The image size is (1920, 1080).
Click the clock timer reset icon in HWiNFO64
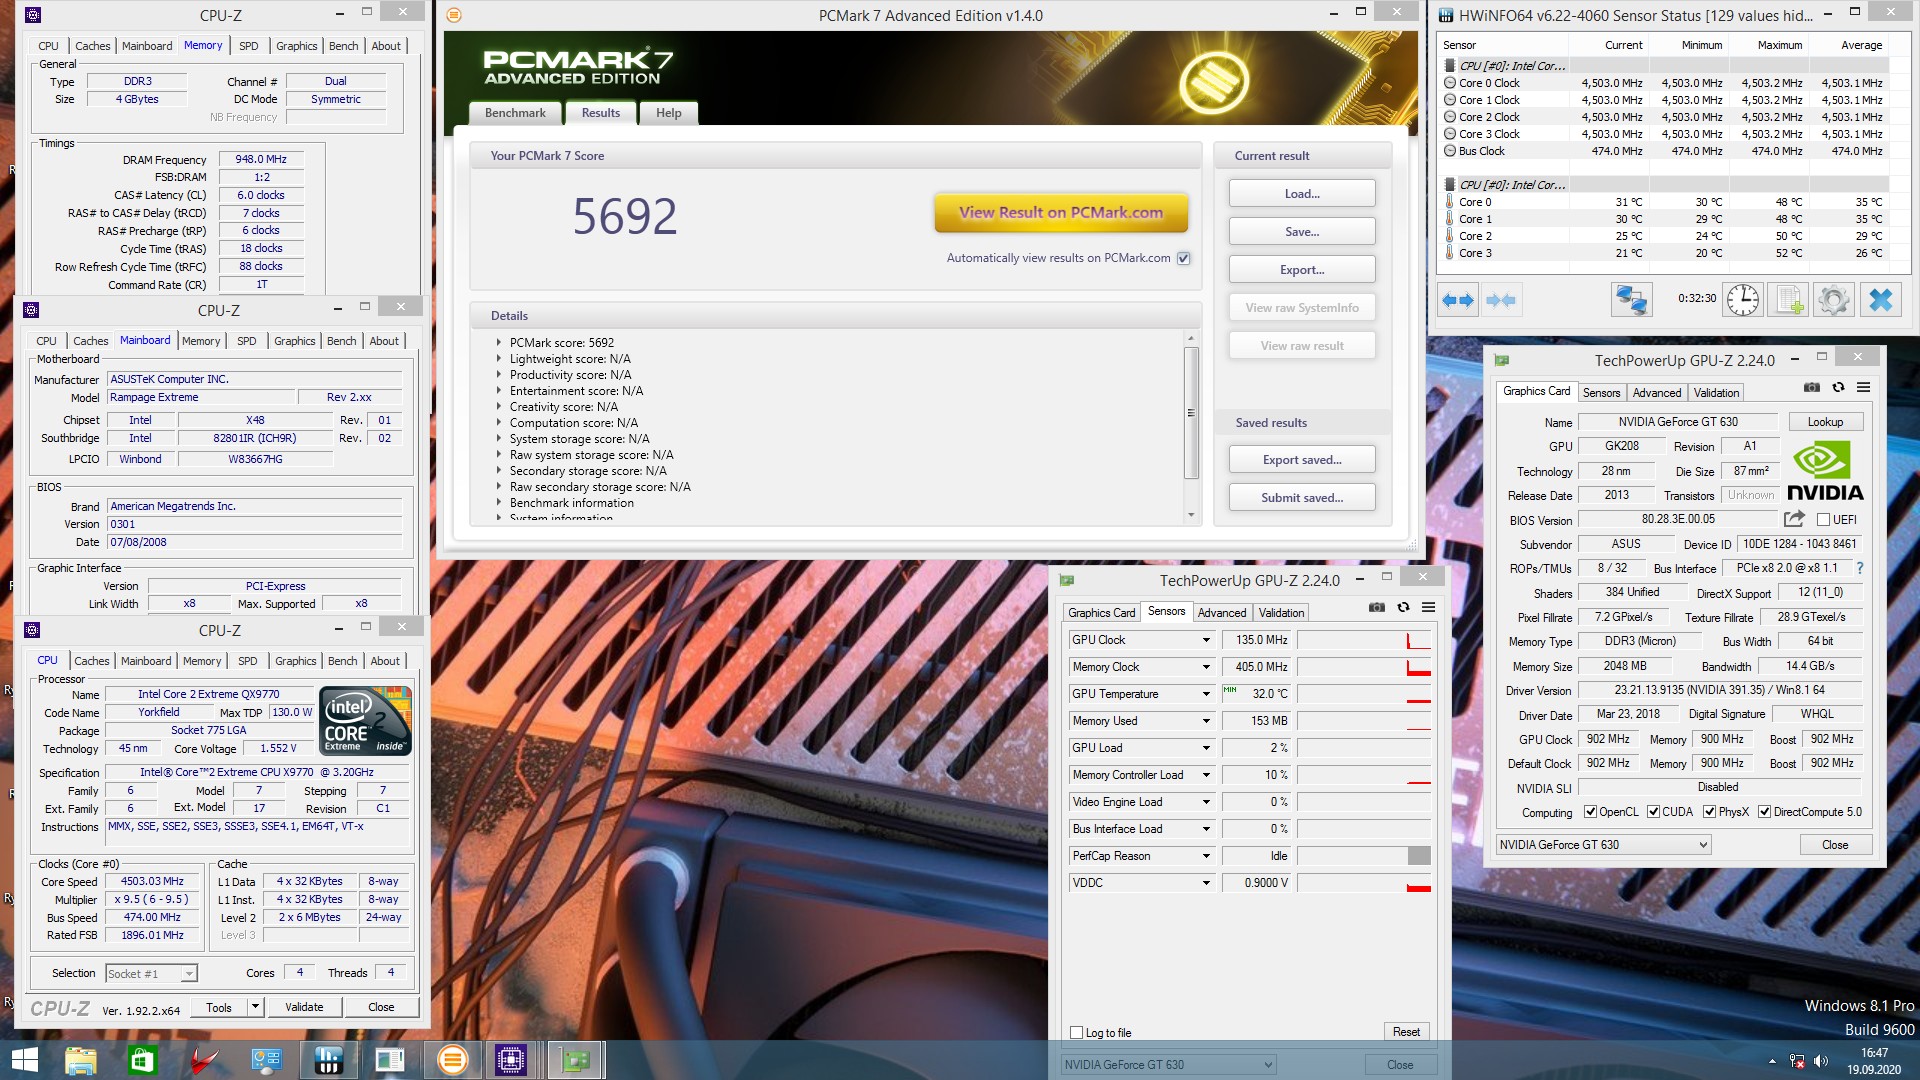1743,300
